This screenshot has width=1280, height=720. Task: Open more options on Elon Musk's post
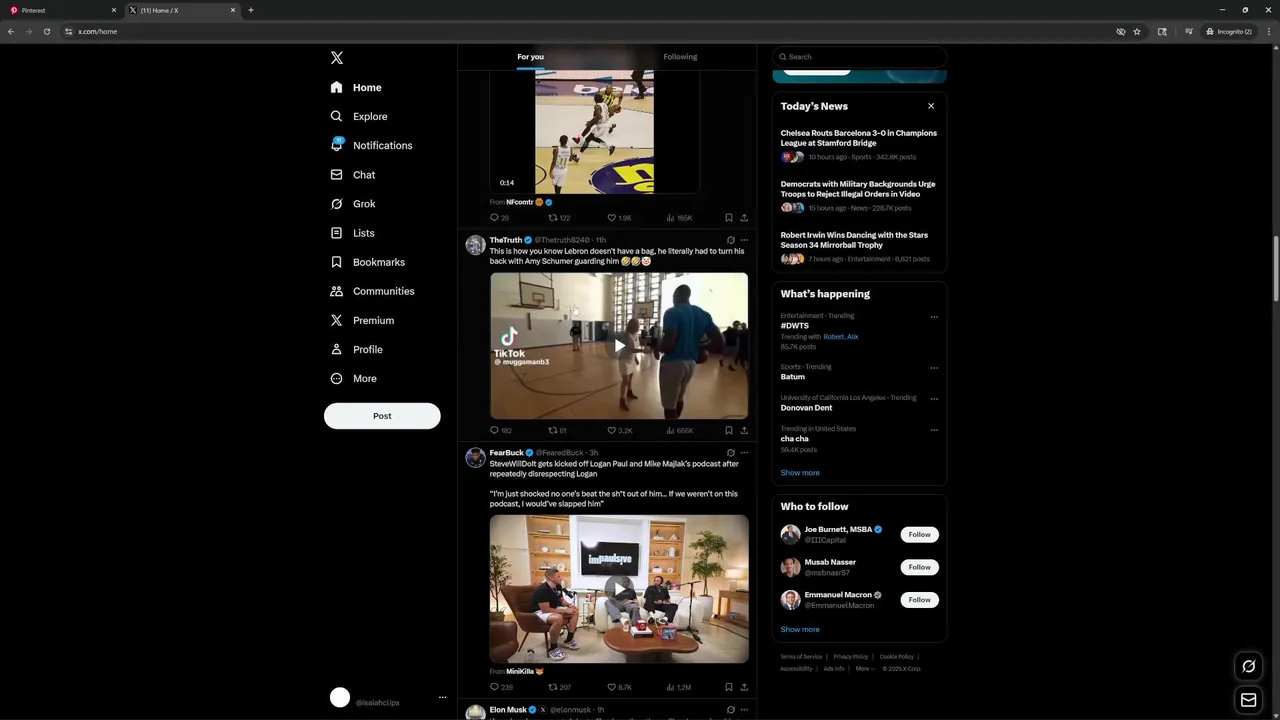pos(744,710)
